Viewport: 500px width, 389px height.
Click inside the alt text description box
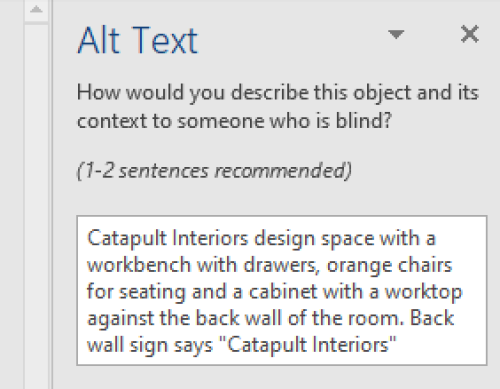tap(282, 291)
